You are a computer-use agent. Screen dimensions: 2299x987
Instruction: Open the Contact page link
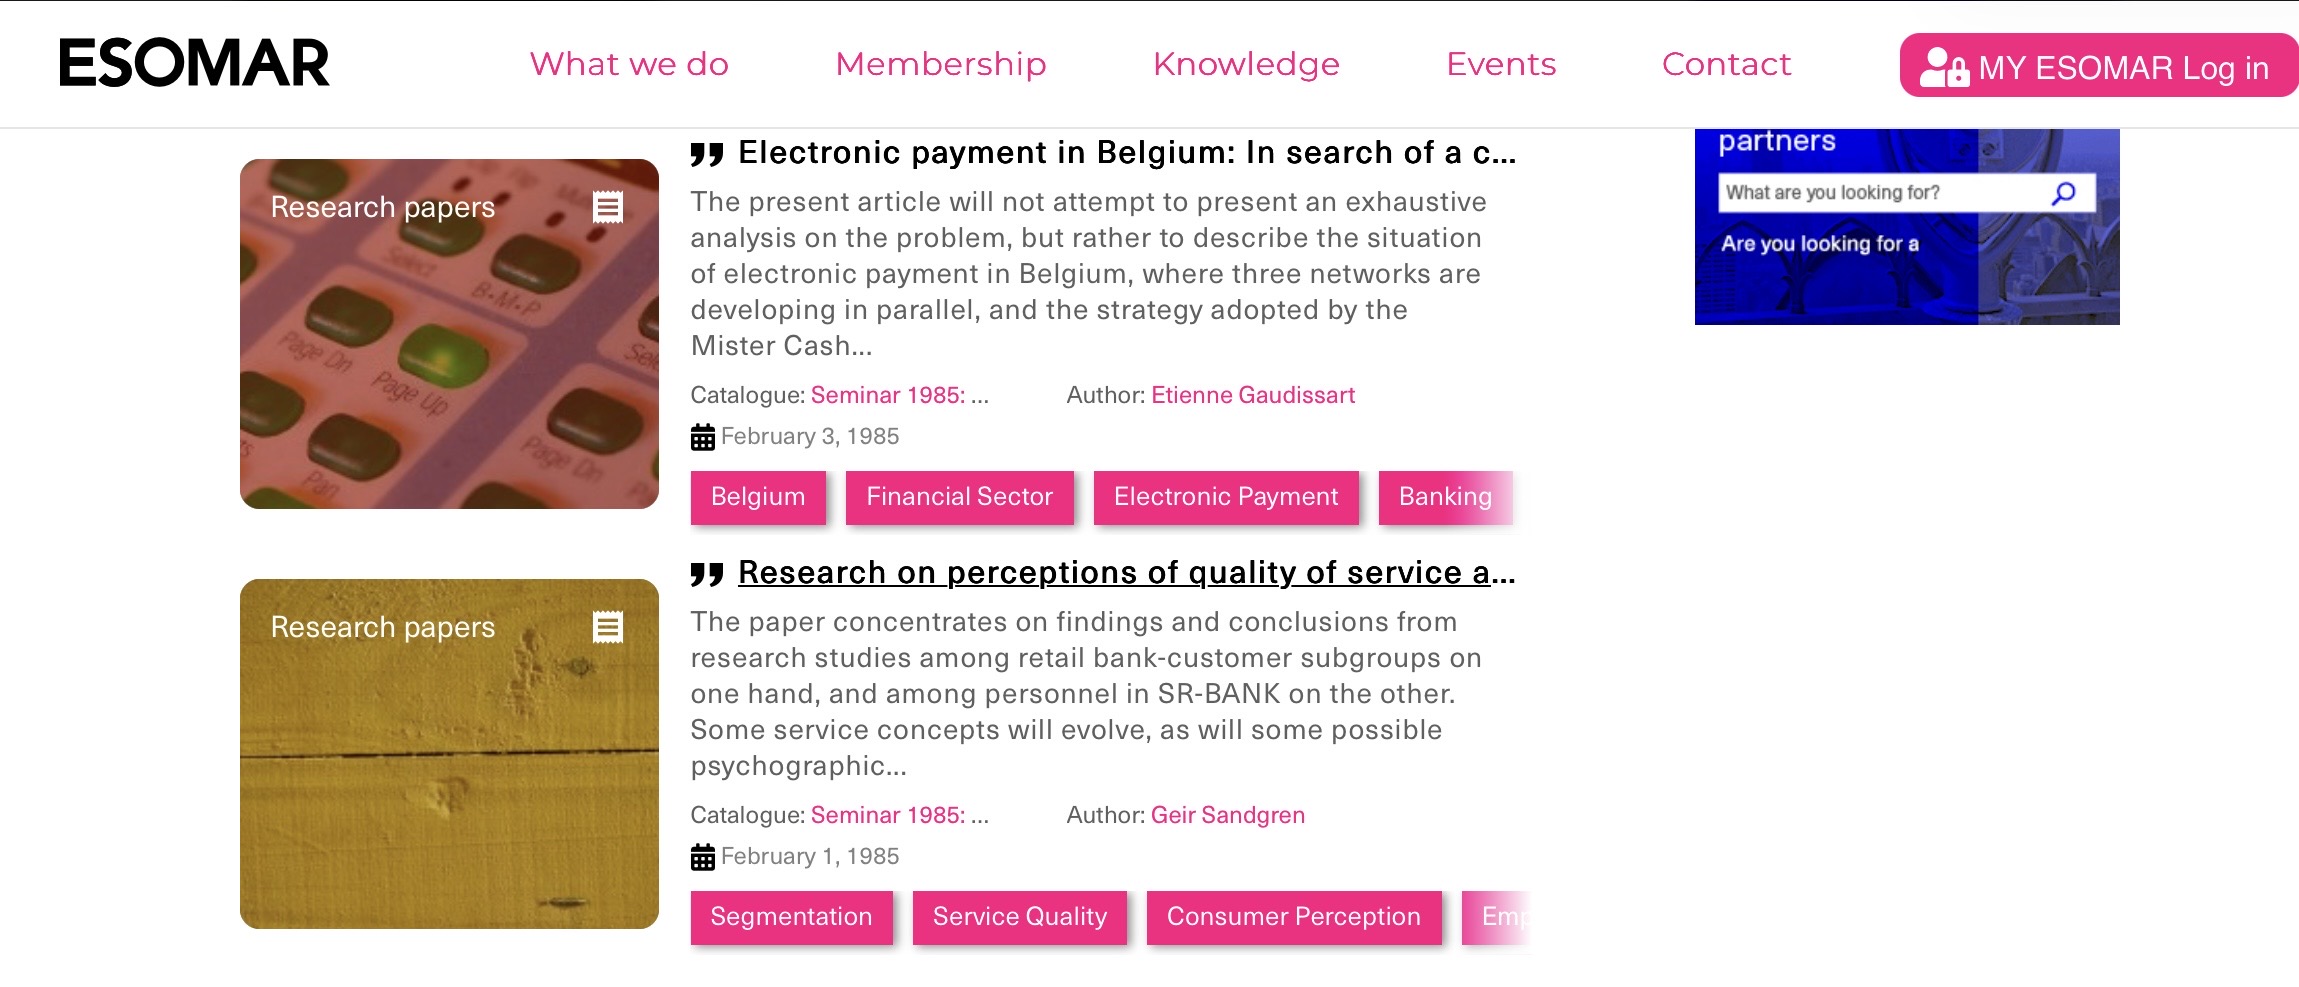click(1726, 64)
